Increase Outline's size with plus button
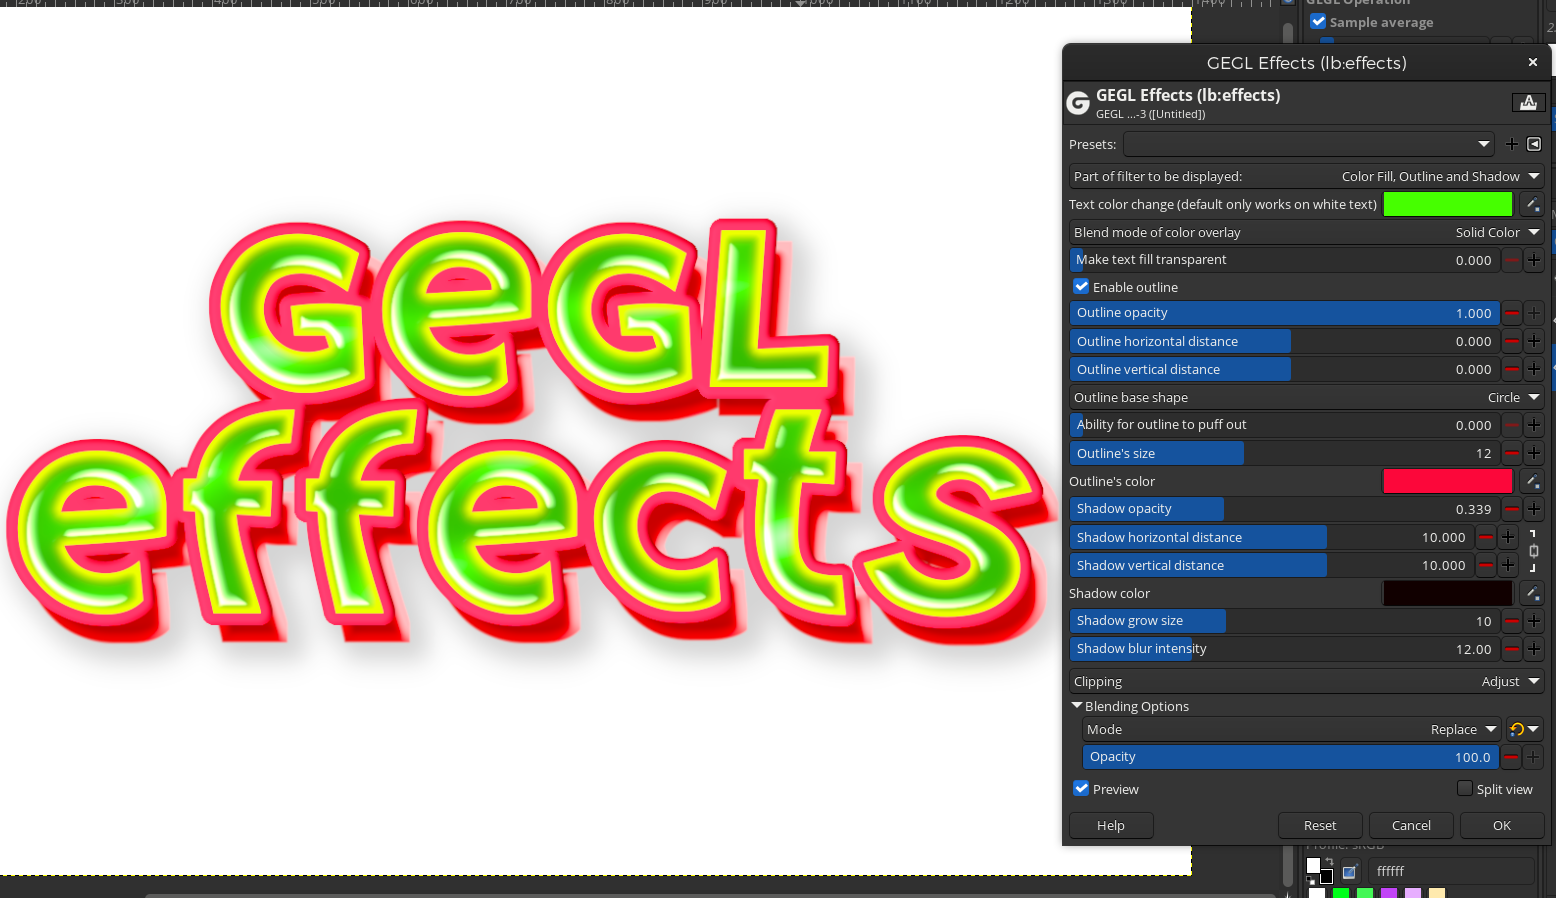 [x=1534, y=453]
